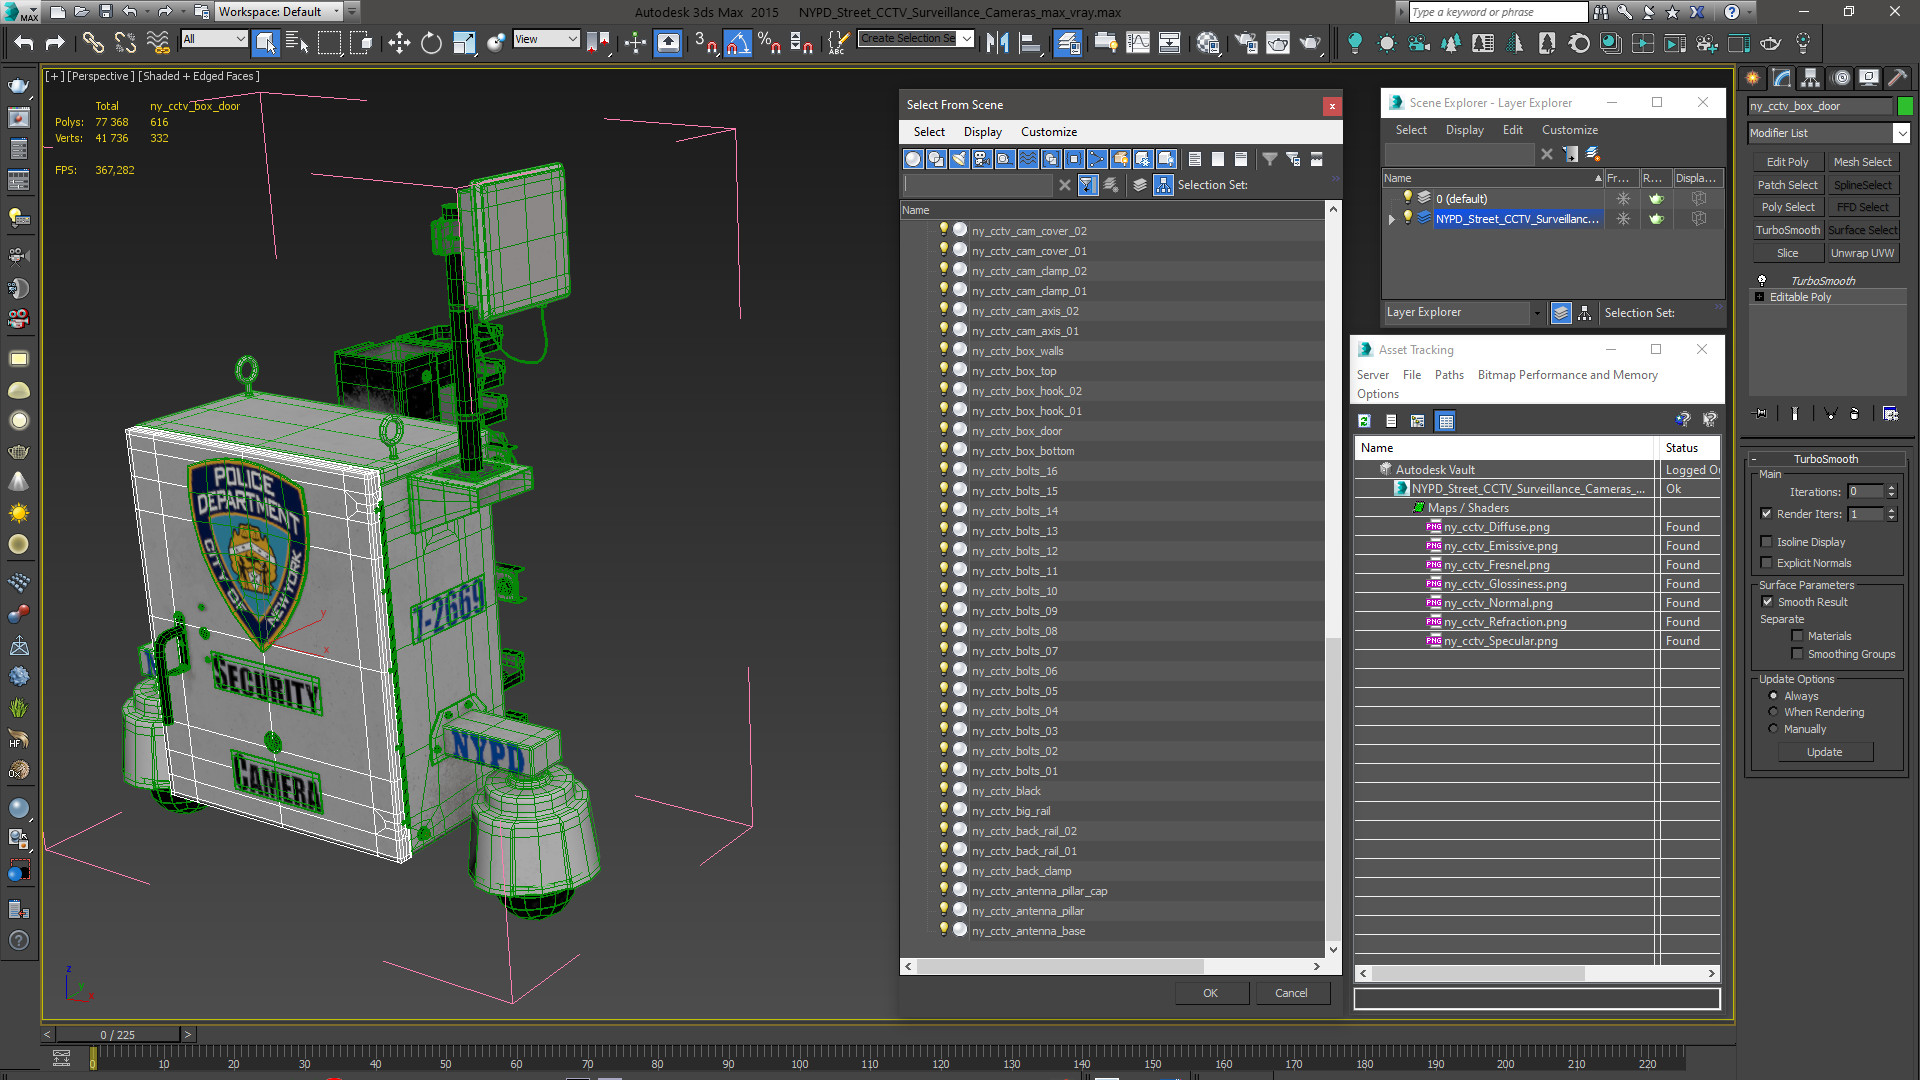Click the Select Object tool
The image size is (1920, 1080).
[x=265, y=42]
